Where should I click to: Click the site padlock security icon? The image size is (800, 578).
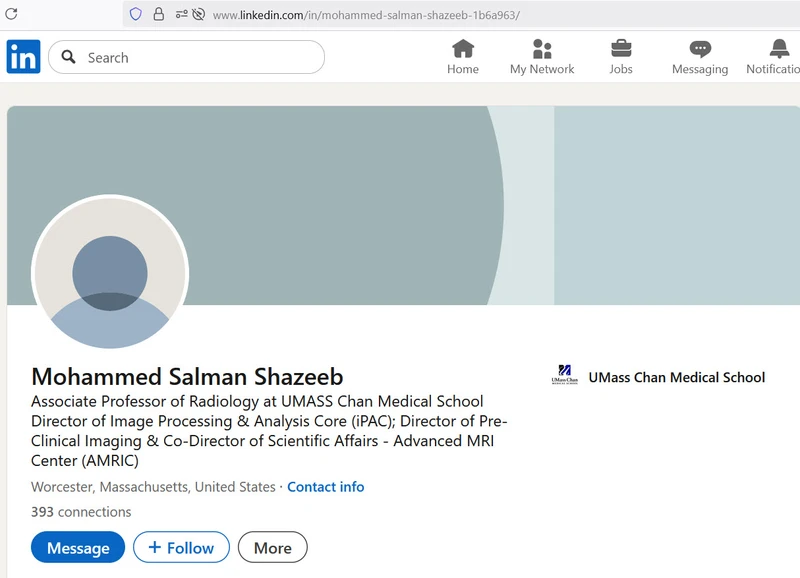[x=159, y=14]
